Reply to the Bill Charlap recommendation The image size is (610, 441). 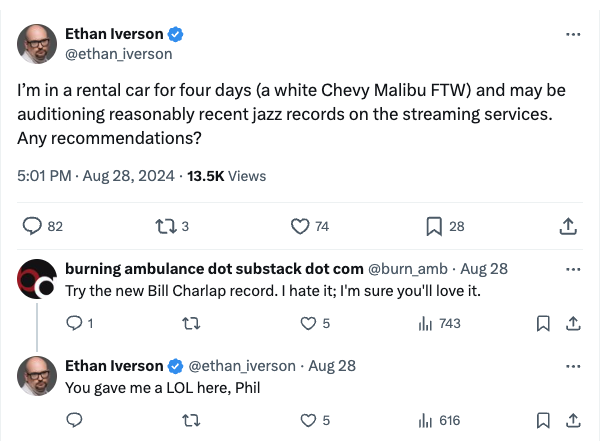(x=73, y=323)
